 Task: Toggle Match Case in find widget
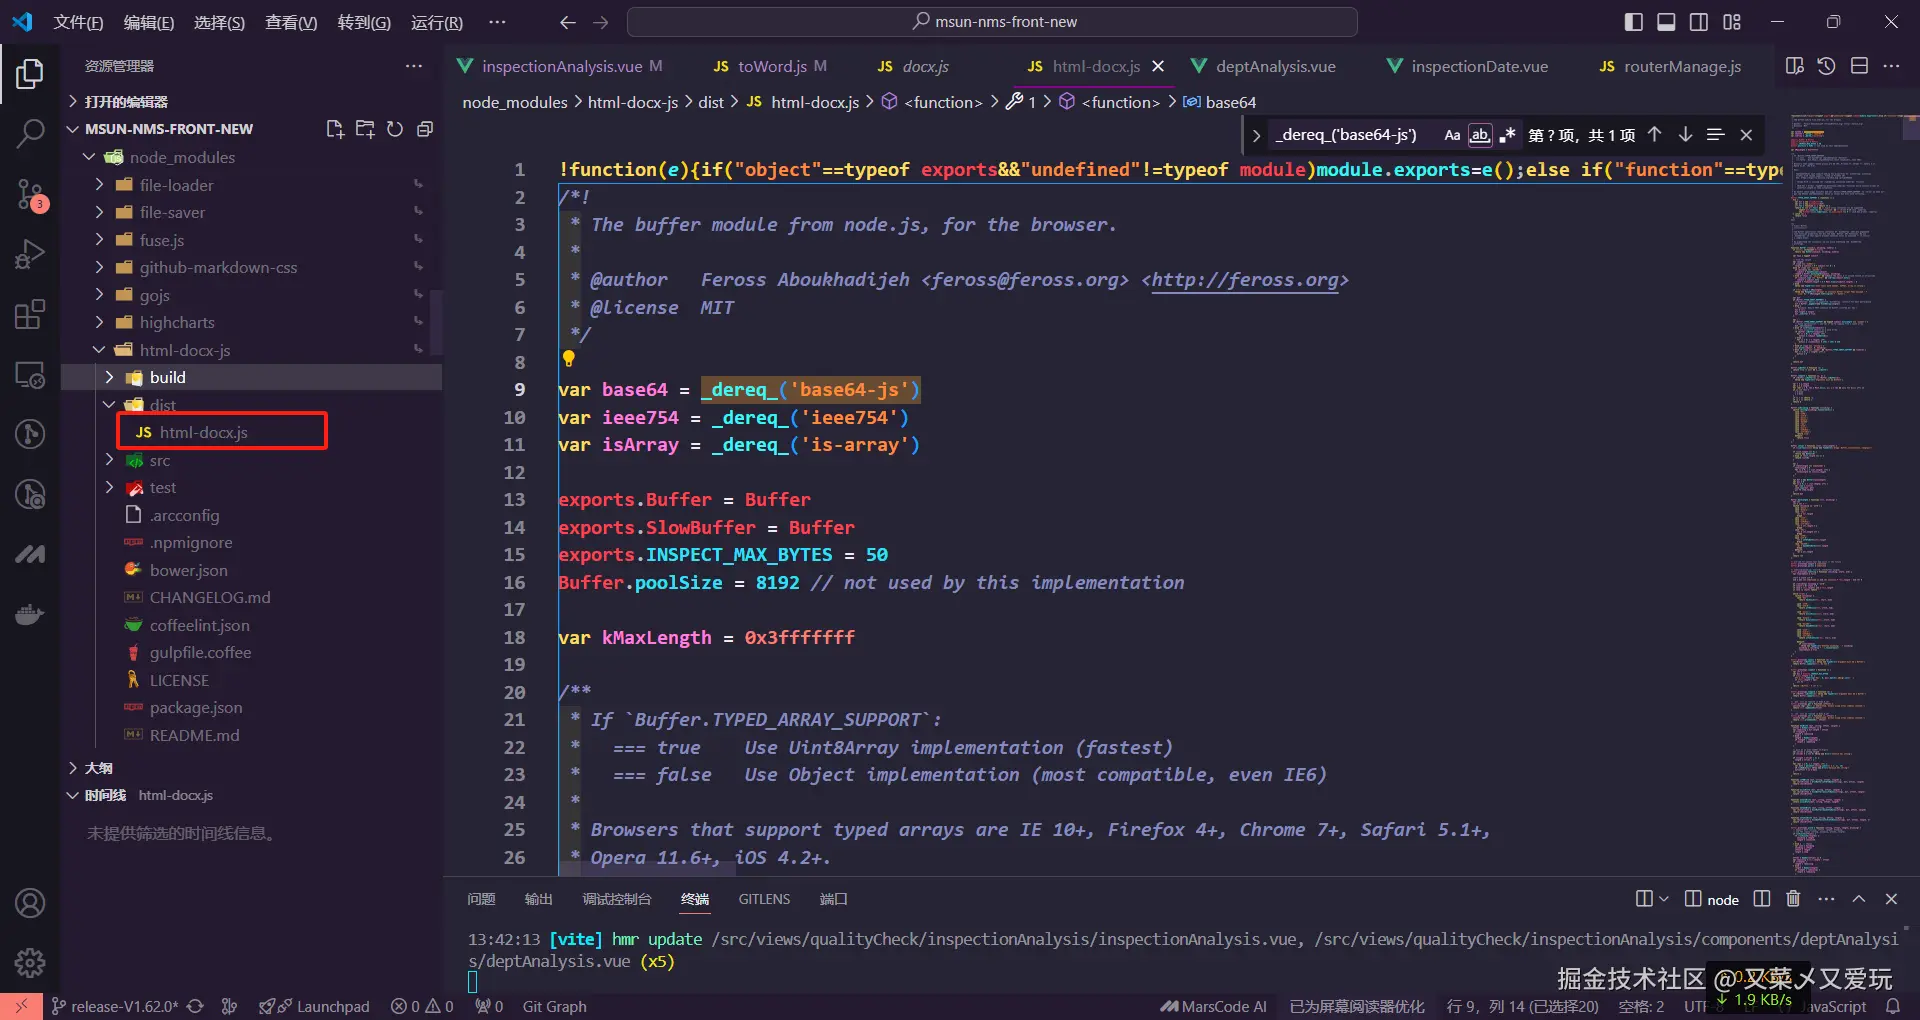pos(1452,135)
